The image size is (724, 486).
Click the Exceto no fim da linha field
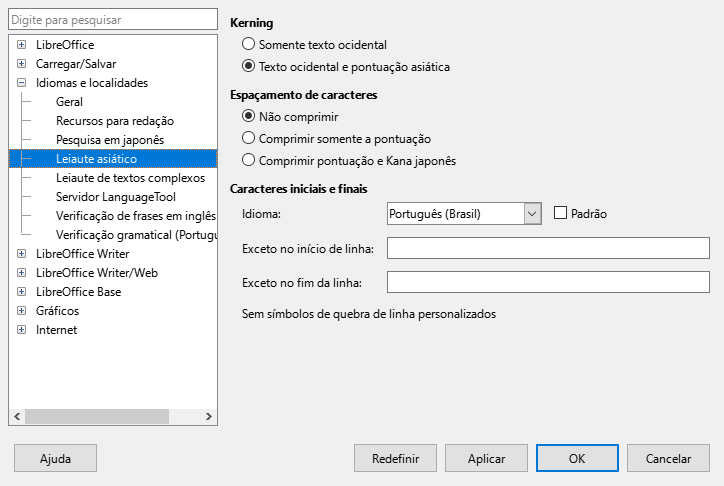point(548,282)
